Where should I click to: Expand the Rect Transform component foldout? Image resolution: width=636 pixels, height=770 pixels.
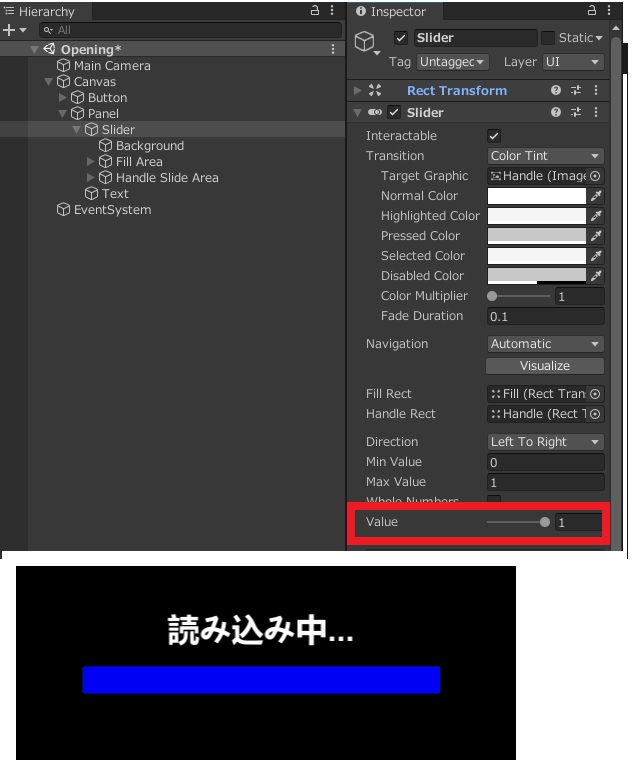tap(358, 90)
